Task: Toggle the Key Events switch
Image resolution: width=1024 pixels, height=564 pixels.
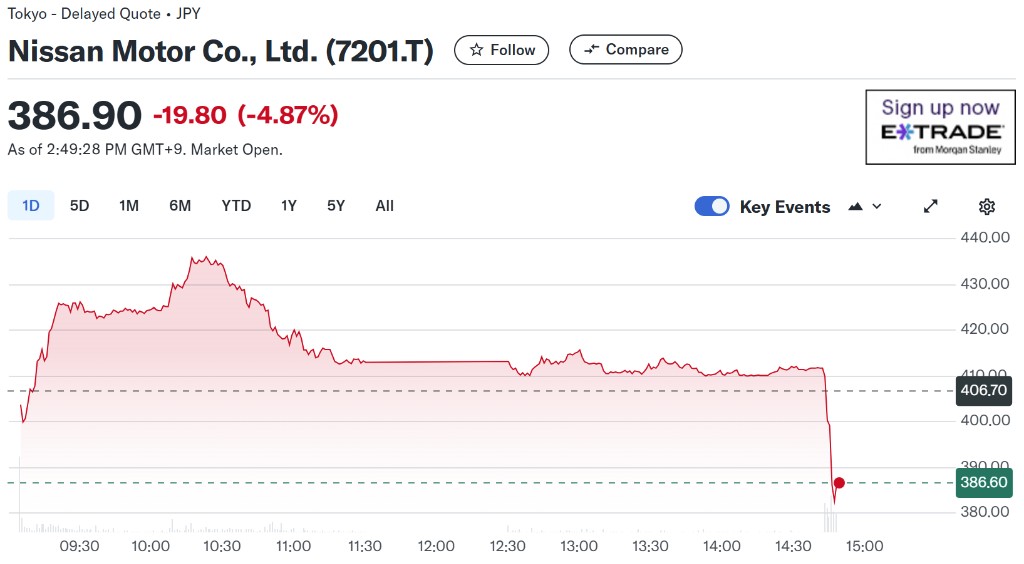Action: [712, 206]
